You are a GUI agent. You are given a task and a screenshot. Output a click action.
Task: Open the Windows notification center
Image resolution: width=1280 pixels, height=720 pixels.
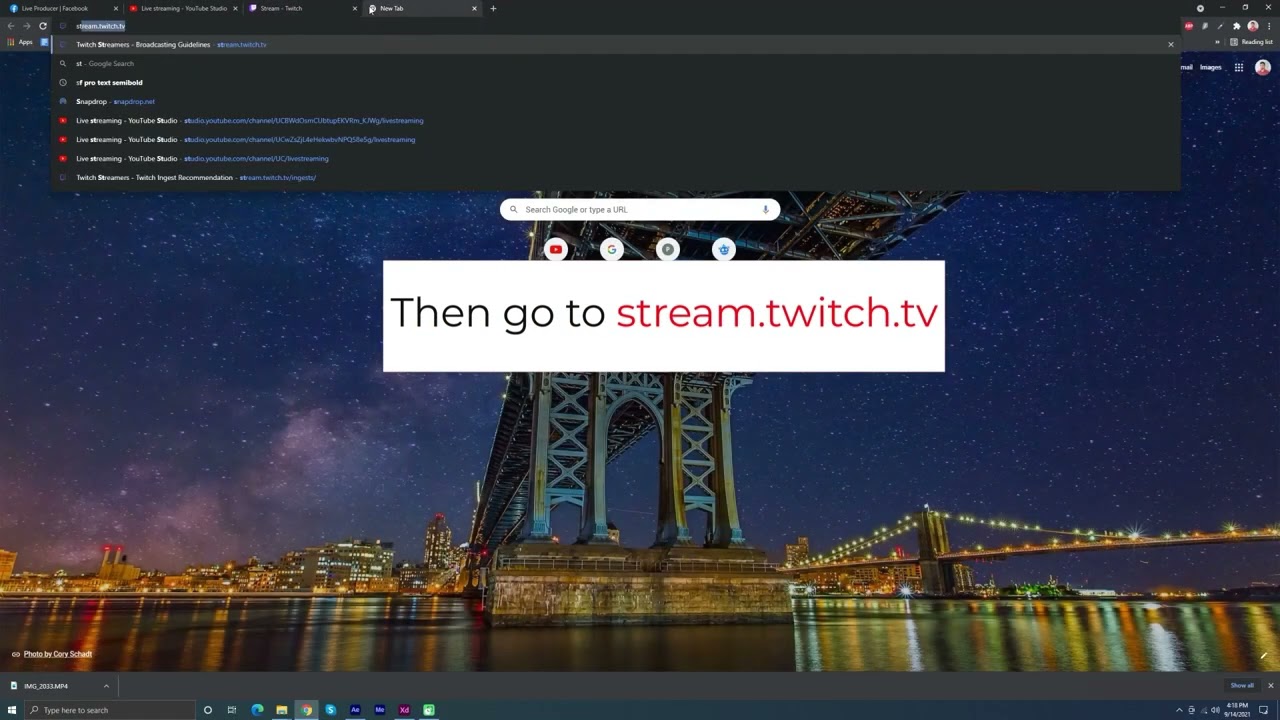click(1264, 710)
